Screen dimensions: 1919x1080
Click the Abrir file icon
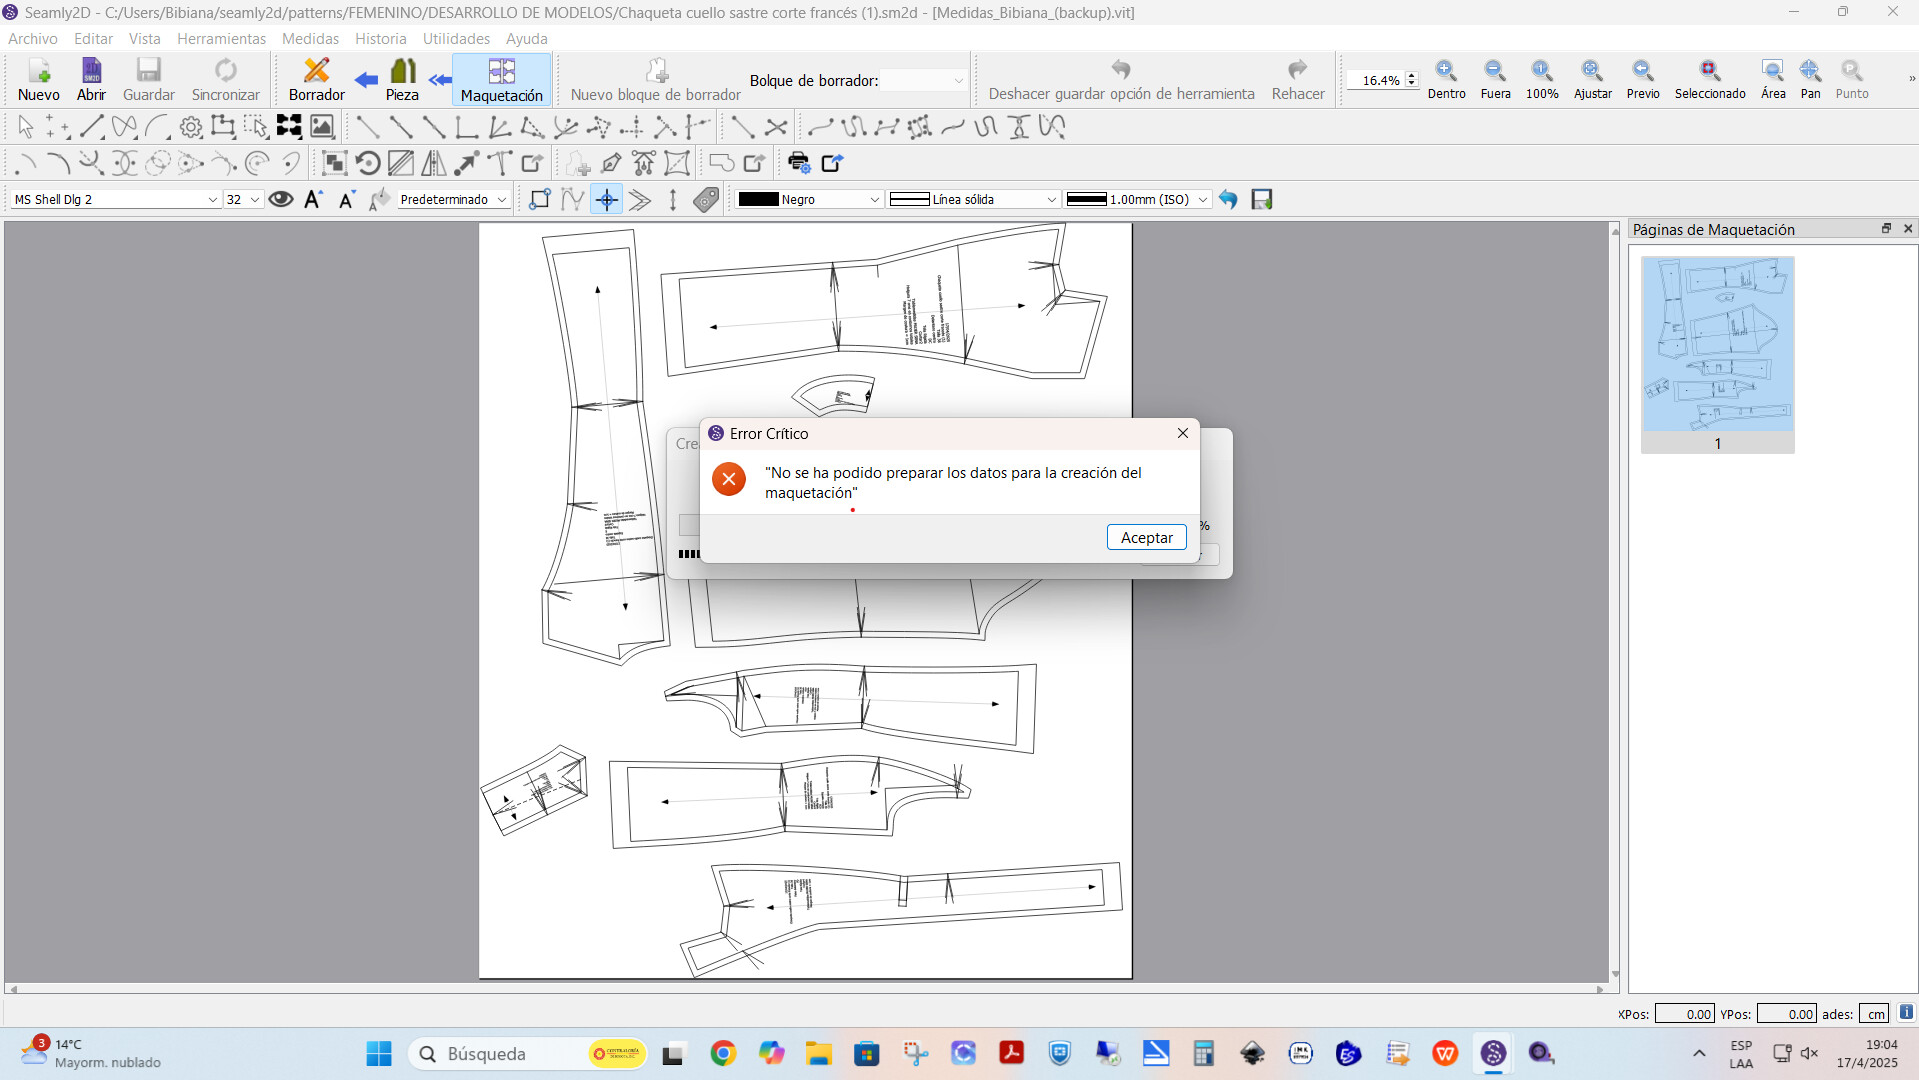(91, 80)
